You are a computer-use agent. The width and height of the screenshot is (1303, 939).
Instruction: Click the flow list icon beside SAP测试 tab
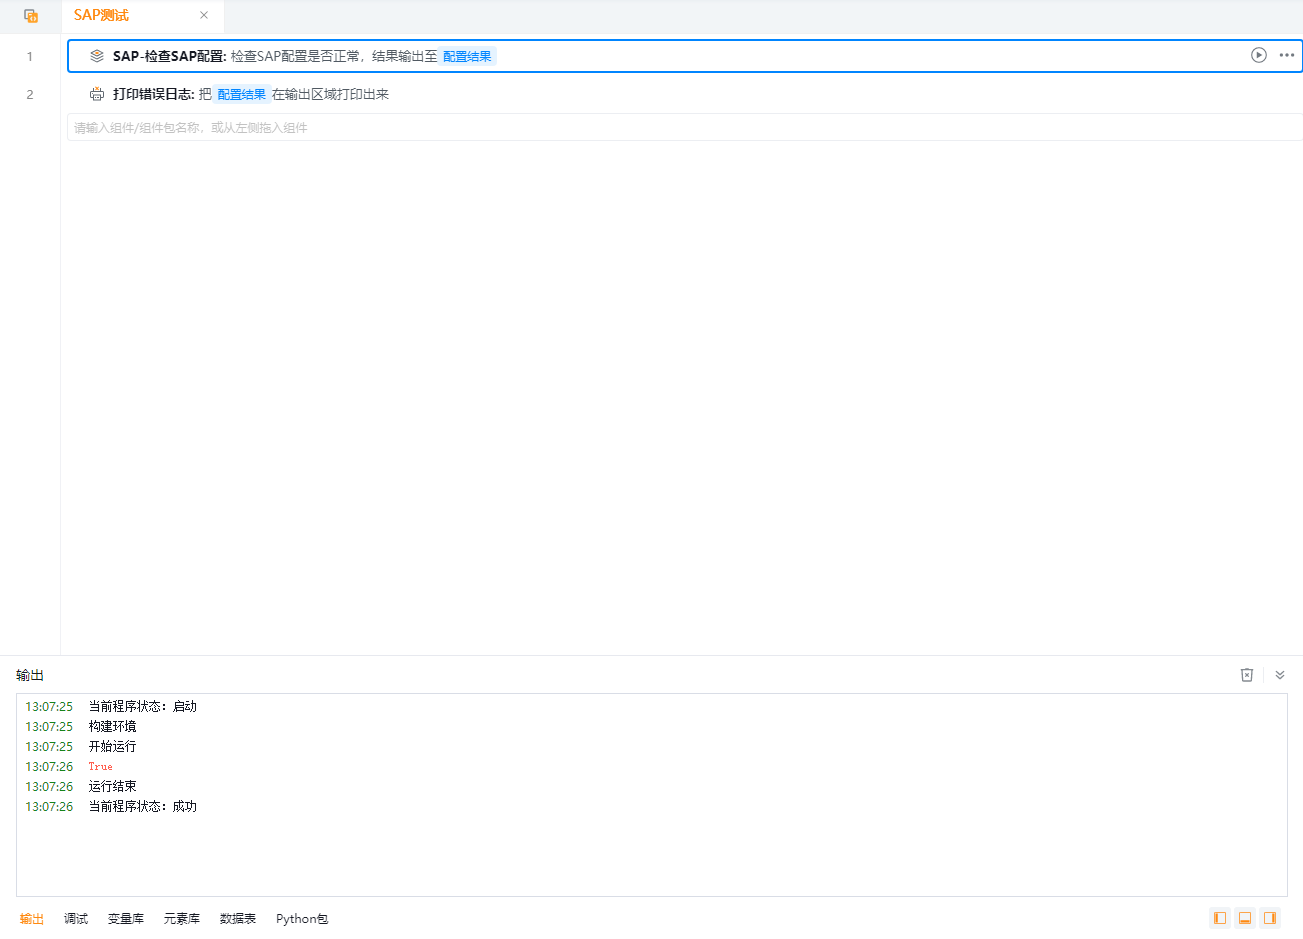click(31, 16)
